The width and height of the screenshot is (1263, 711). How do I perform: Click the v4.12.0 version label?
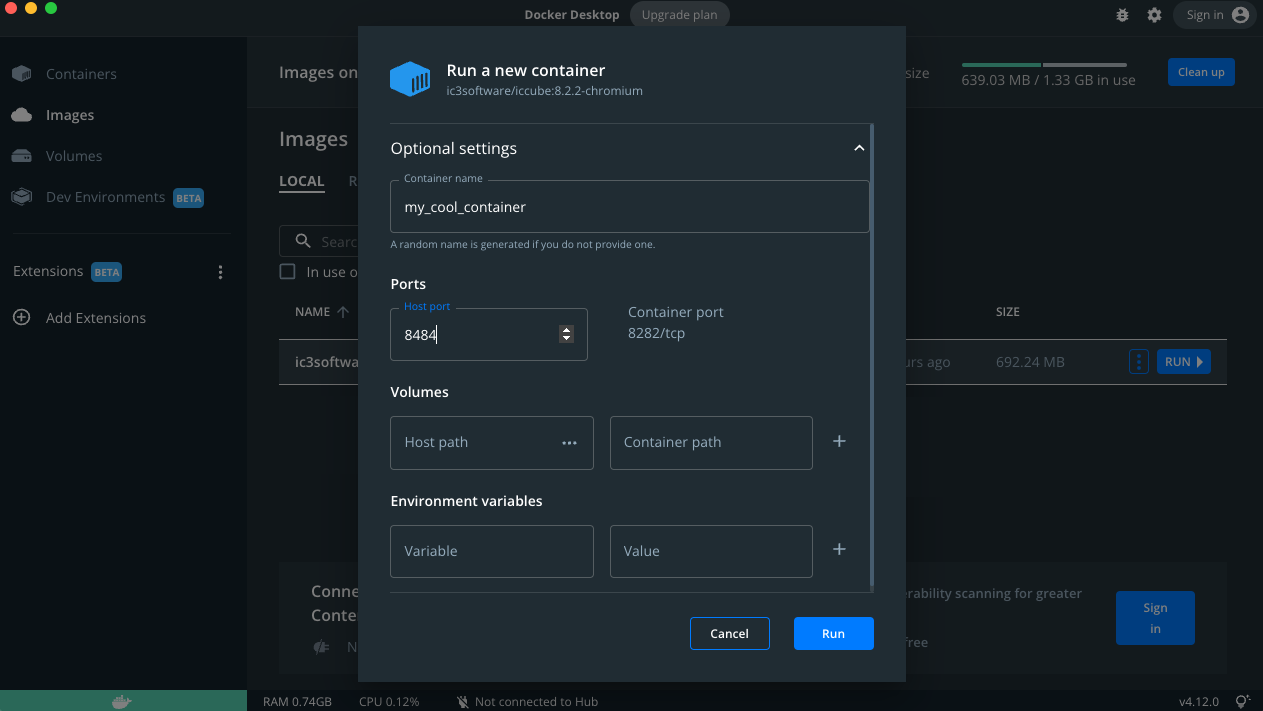1199,702
